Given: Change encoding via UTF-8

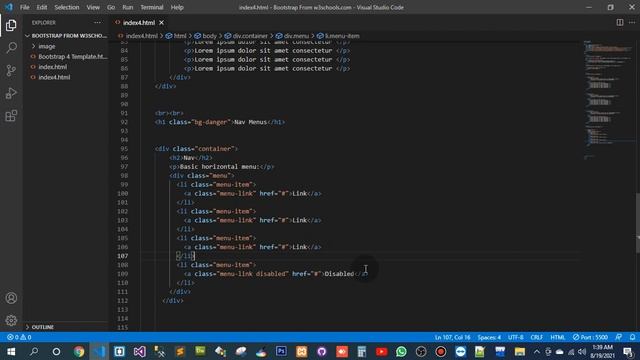Looking at the screenshot, I should tap(516, 337).
